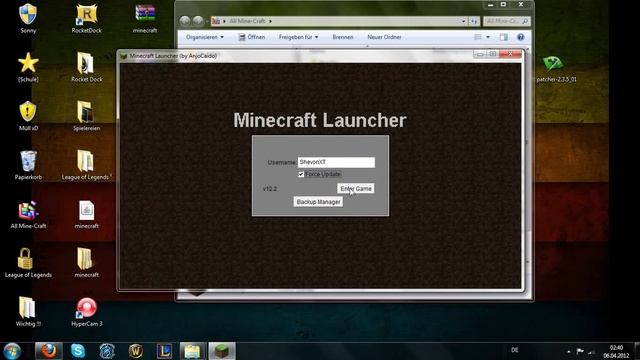Open the blue gear taskbar icon

(x=107, y=351)
